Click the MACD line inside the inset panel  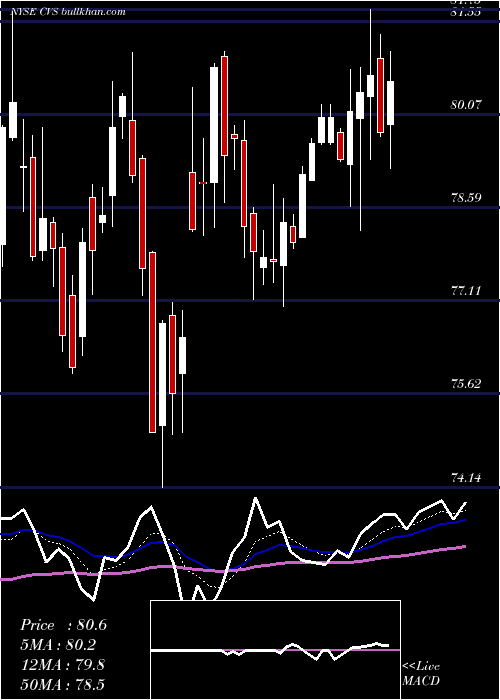[x=272, y=650]
